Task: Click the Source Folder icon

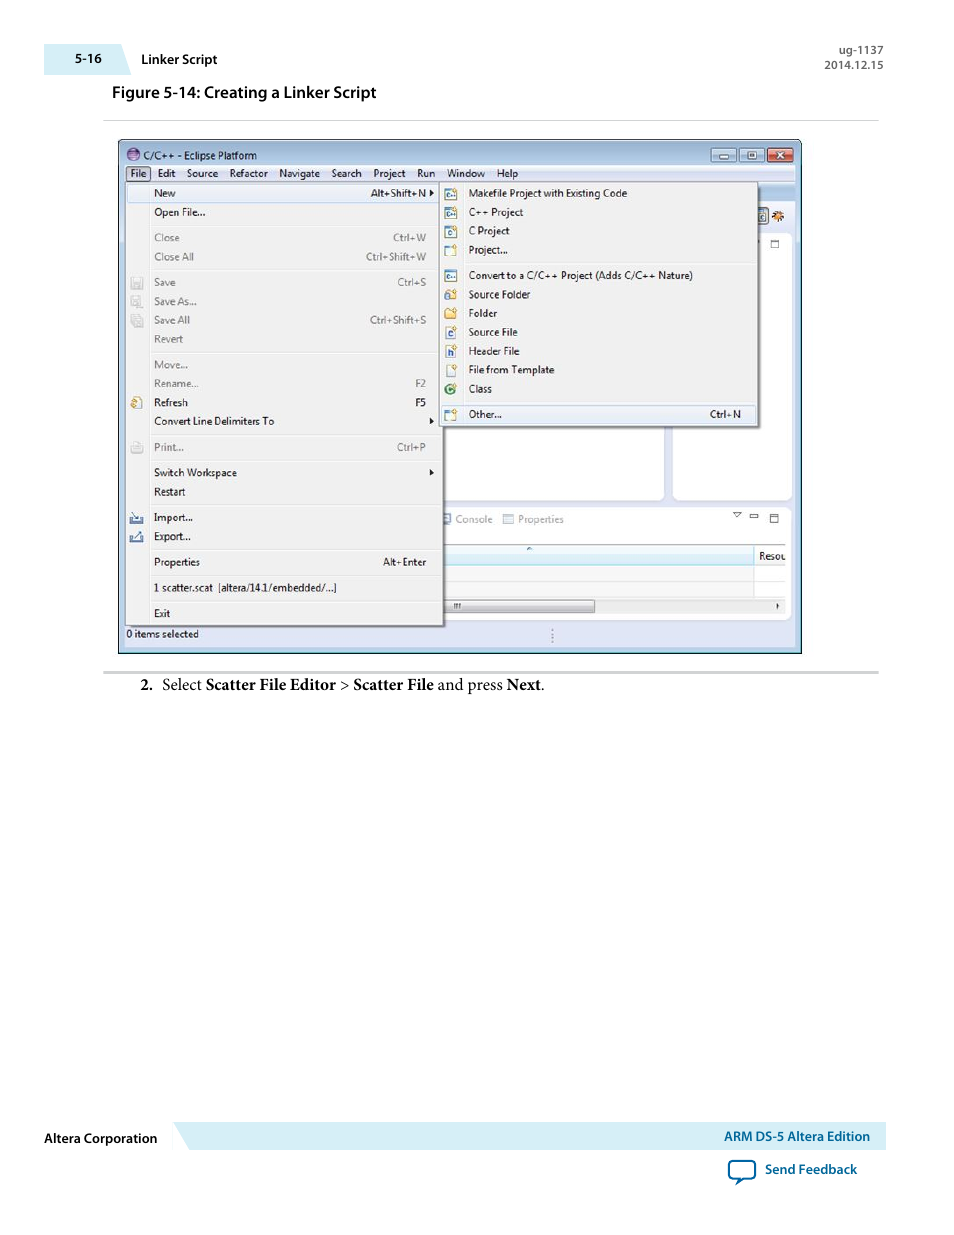Action: pyautogui.click(x=450, y=295)
